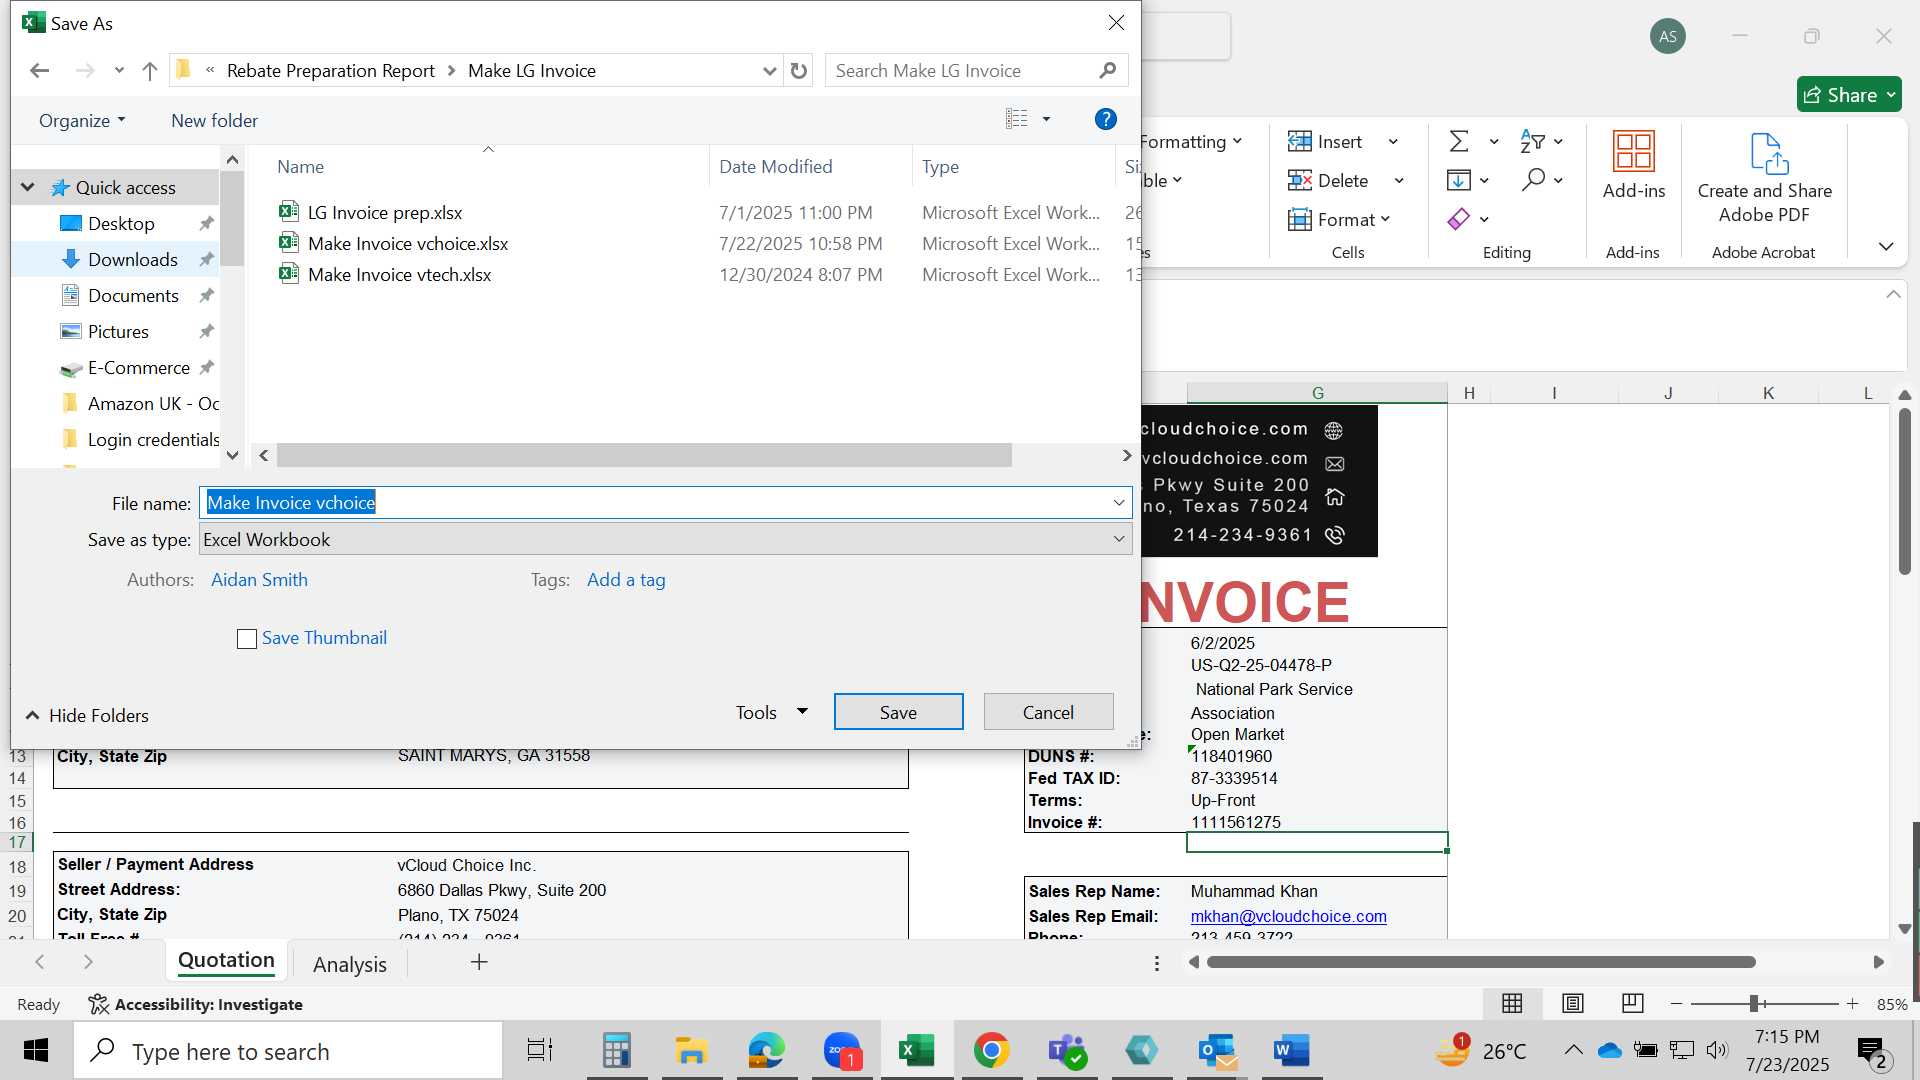Change the file list view layout
Image resolution: width=1920 pixels, height=1080 pixels.
tap(1017, 119)
